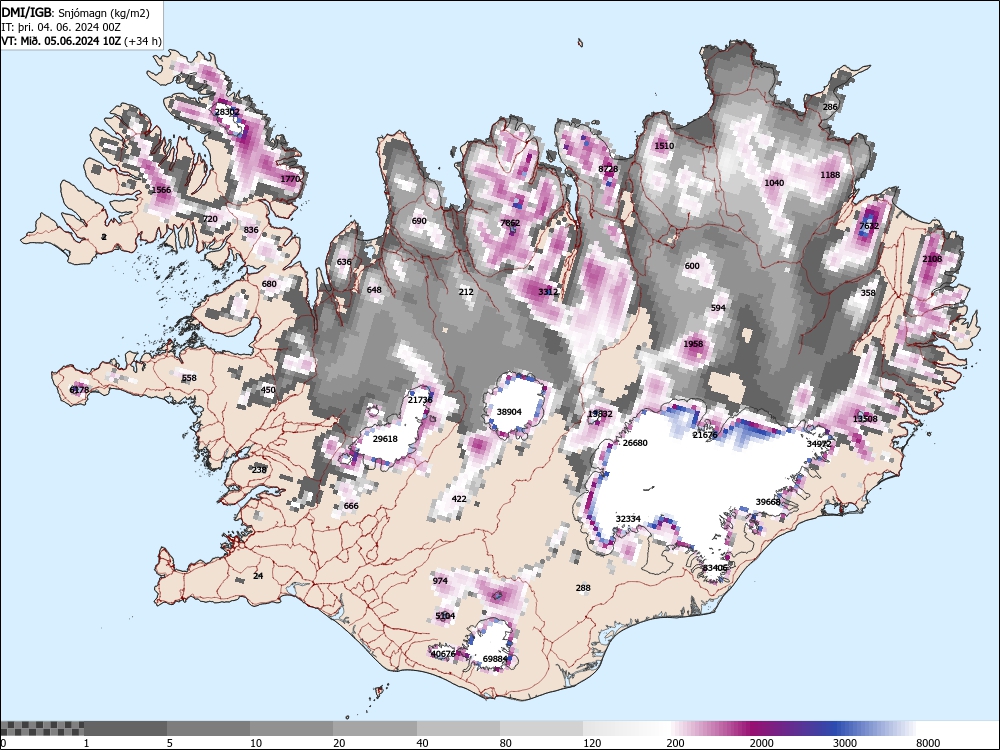Select the 69884 value on southern glacier

(x=495, y=659)
